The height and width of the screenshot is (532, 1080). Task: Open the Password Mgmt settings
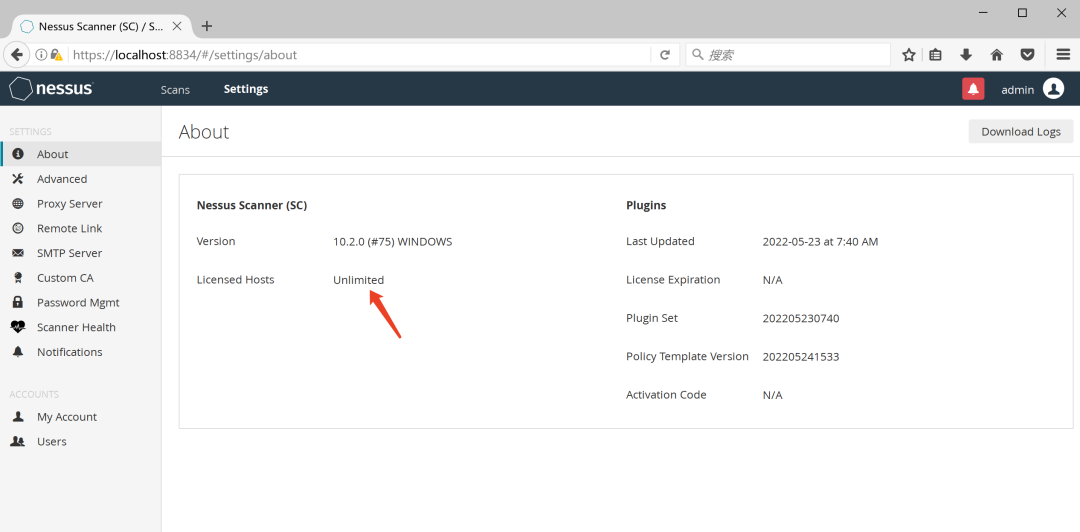tap(81, 303)
